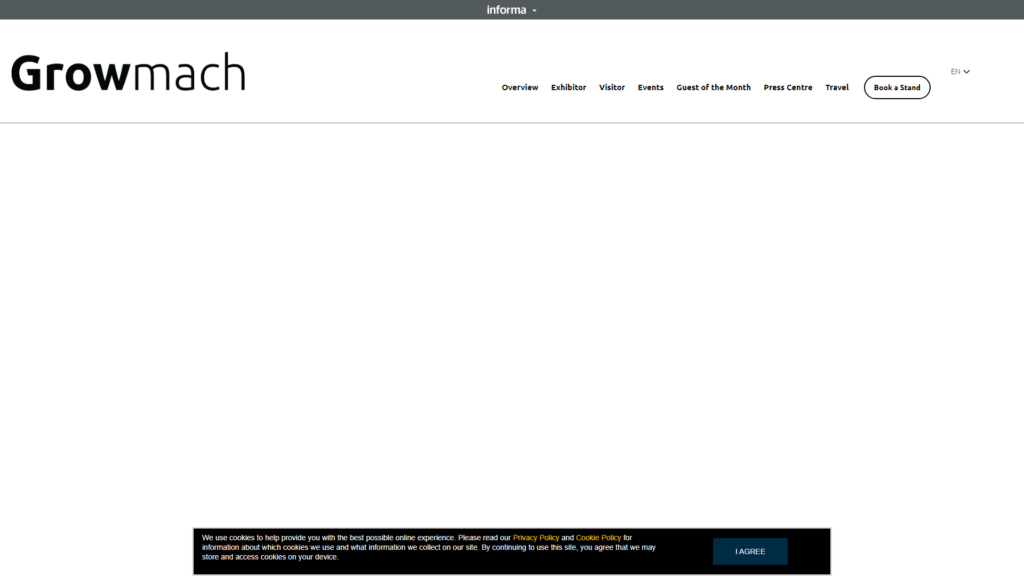Open Guest of the Month page
This screenshot has height=576, width=1024.
[713, 88]
